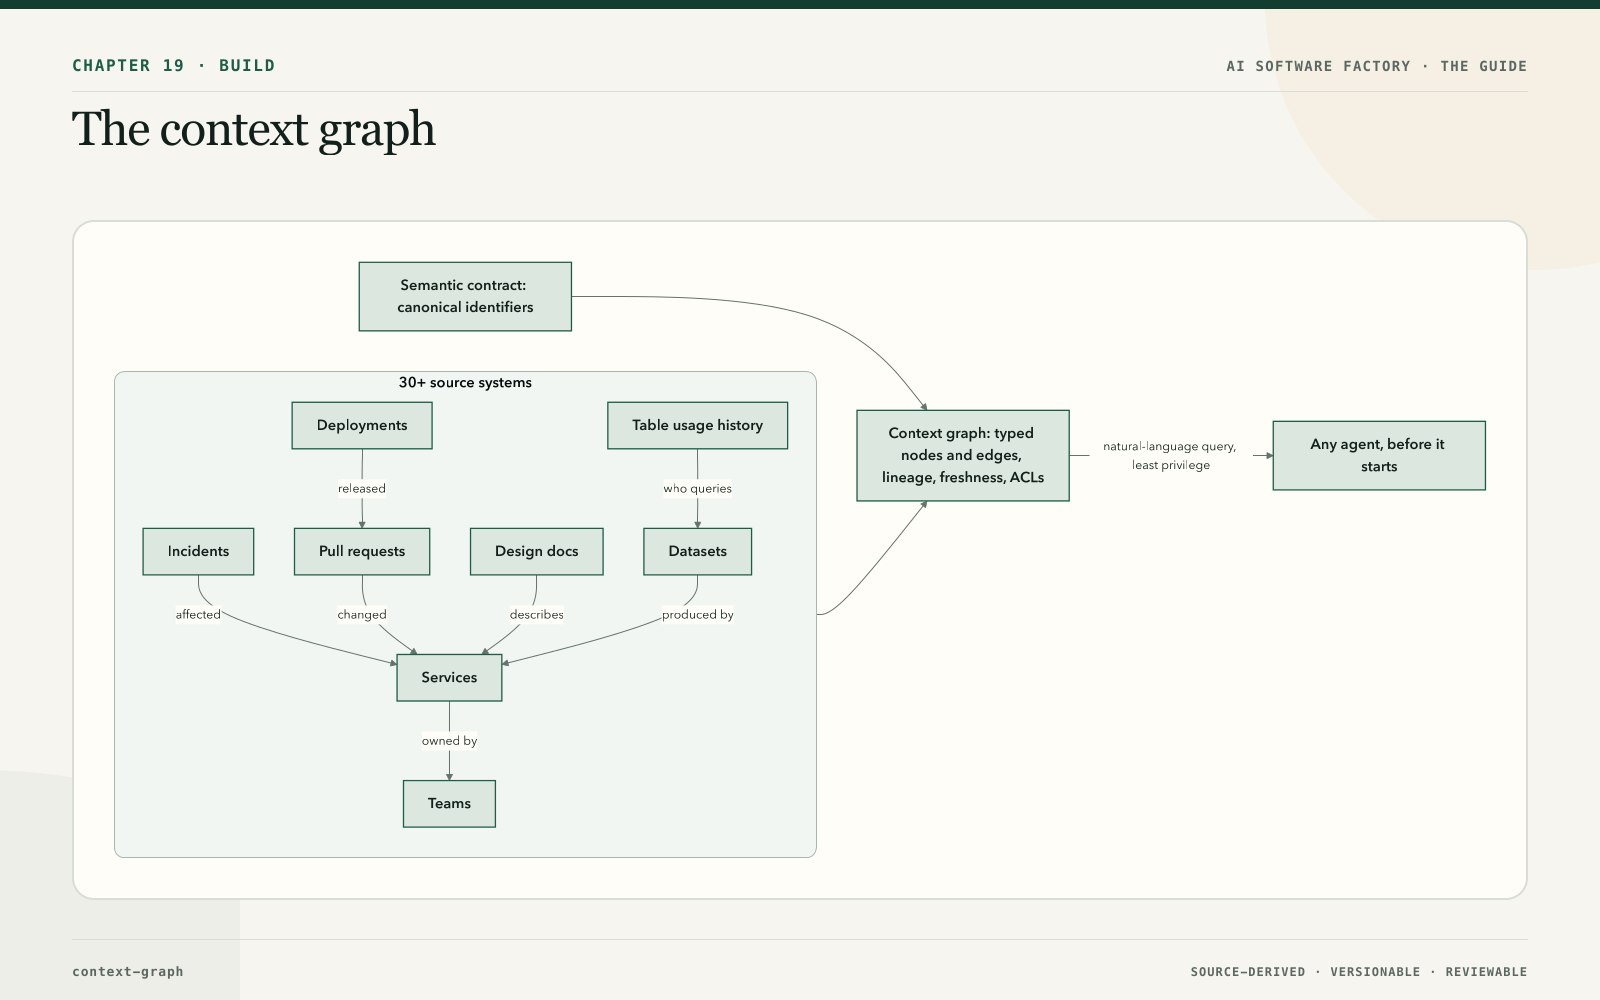Click the 'natural-language query, least privilege' label
This screenshot has height=1000, width=1600.
1170,456
